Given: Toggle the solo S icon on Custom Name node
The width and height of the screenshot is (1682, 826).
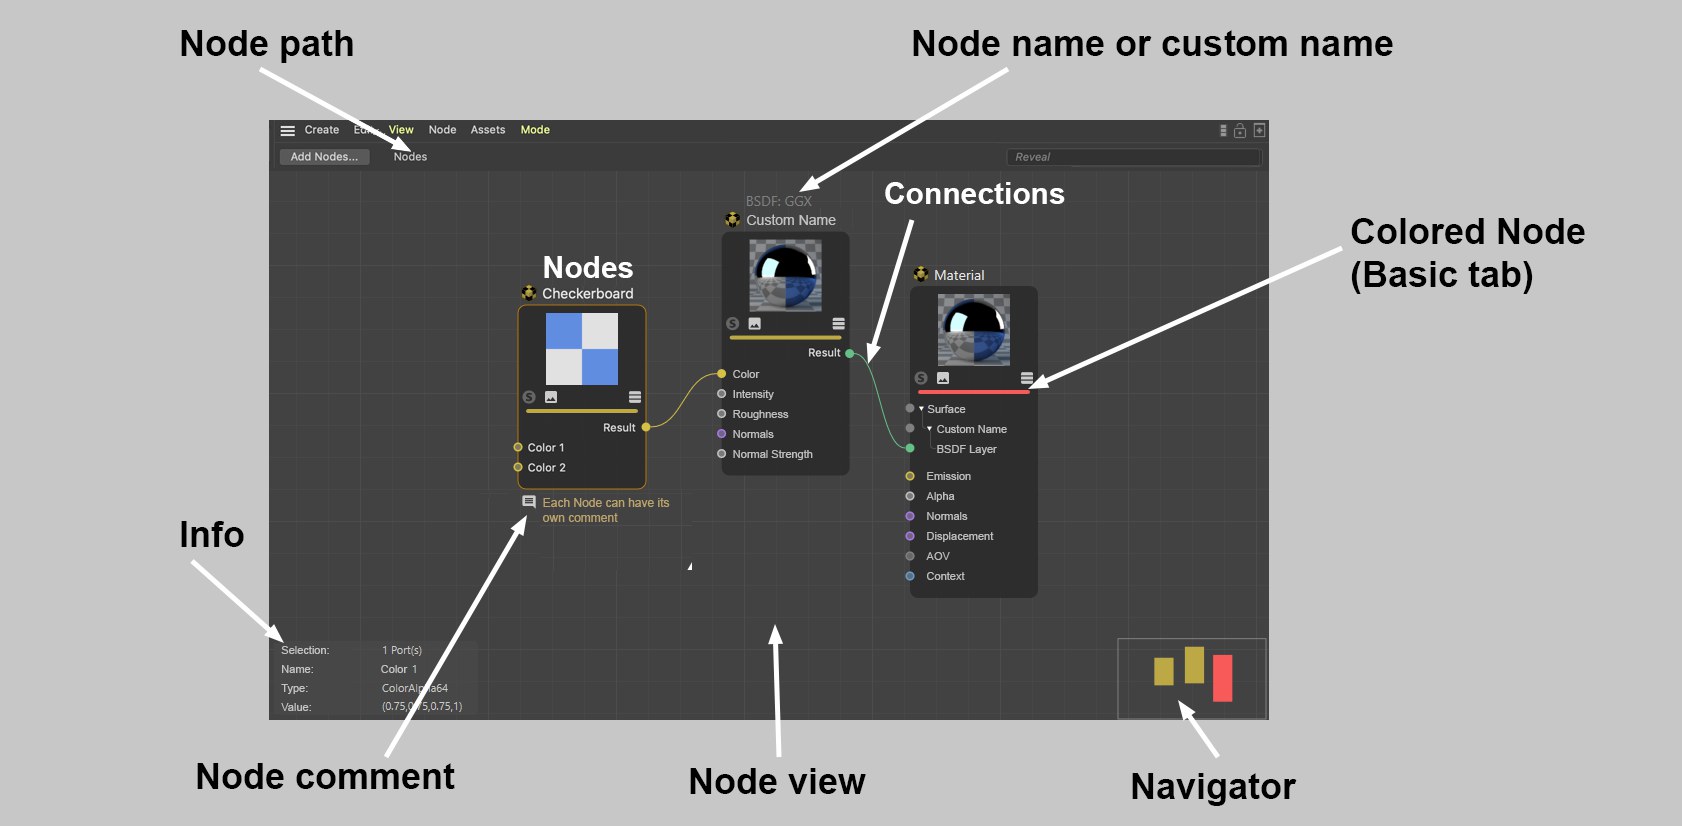Looking at the screenshot, I should tap(732, 324).
